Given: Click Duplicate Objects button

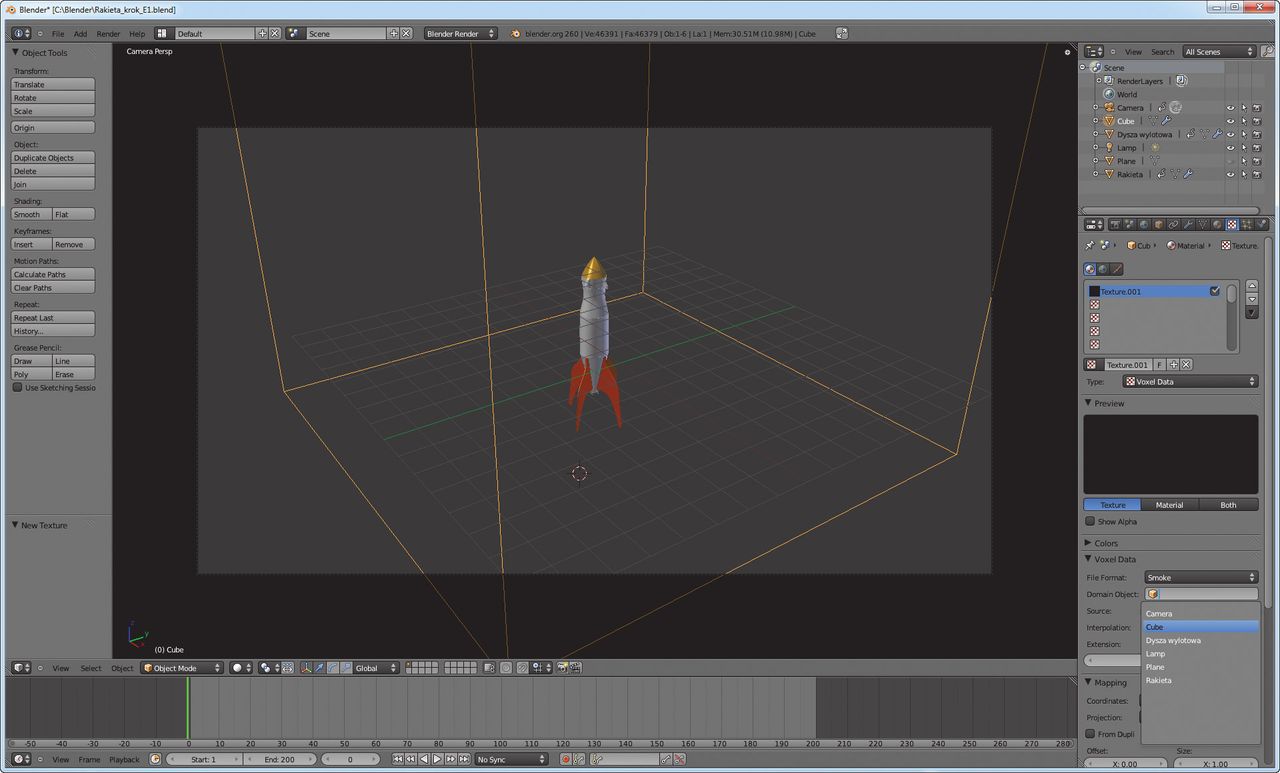Looking at the screenshot, I should tap(53, 157).
